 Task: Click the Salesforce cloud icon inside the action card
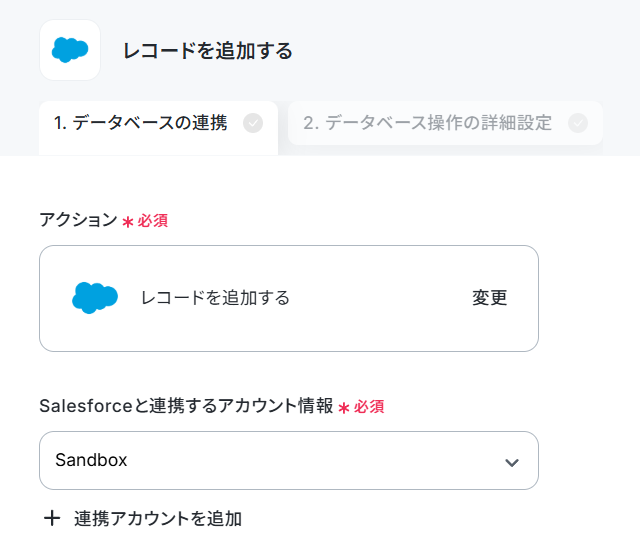pos(95,297)
